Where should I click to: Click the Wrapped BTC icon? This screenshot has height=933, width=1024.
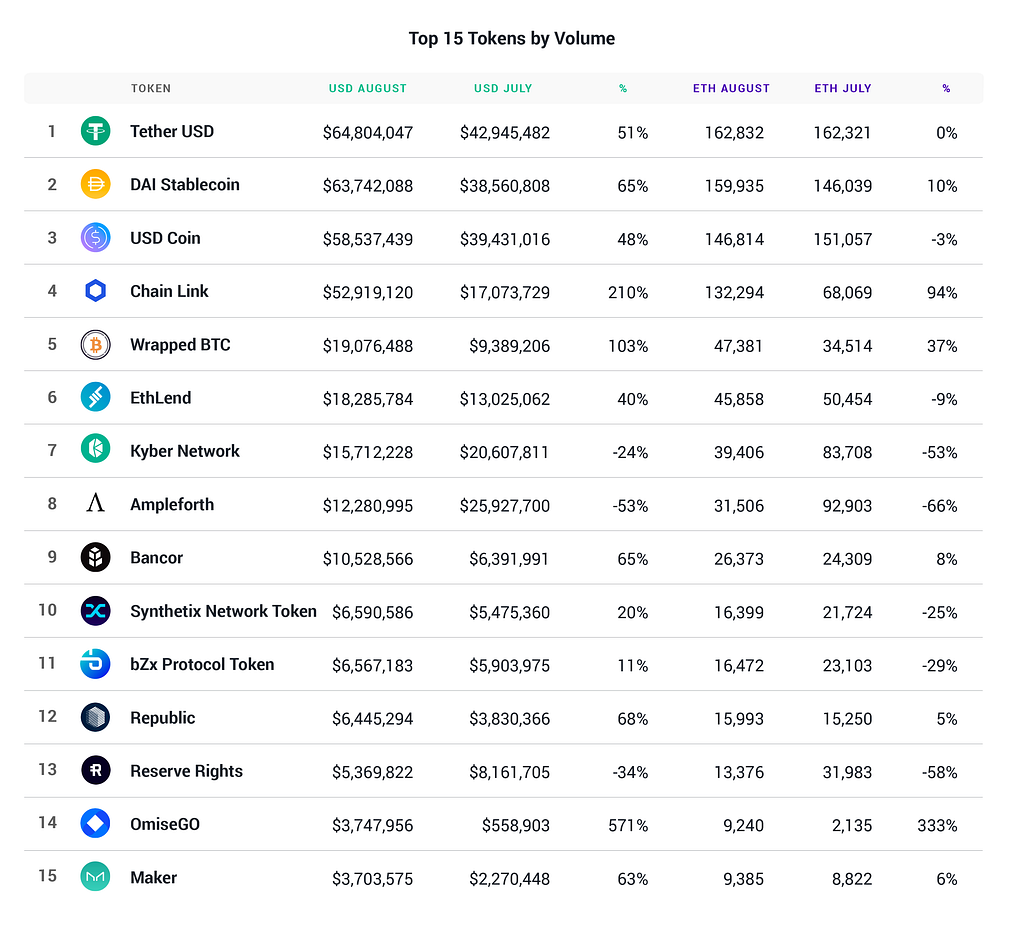coord(96,345)
